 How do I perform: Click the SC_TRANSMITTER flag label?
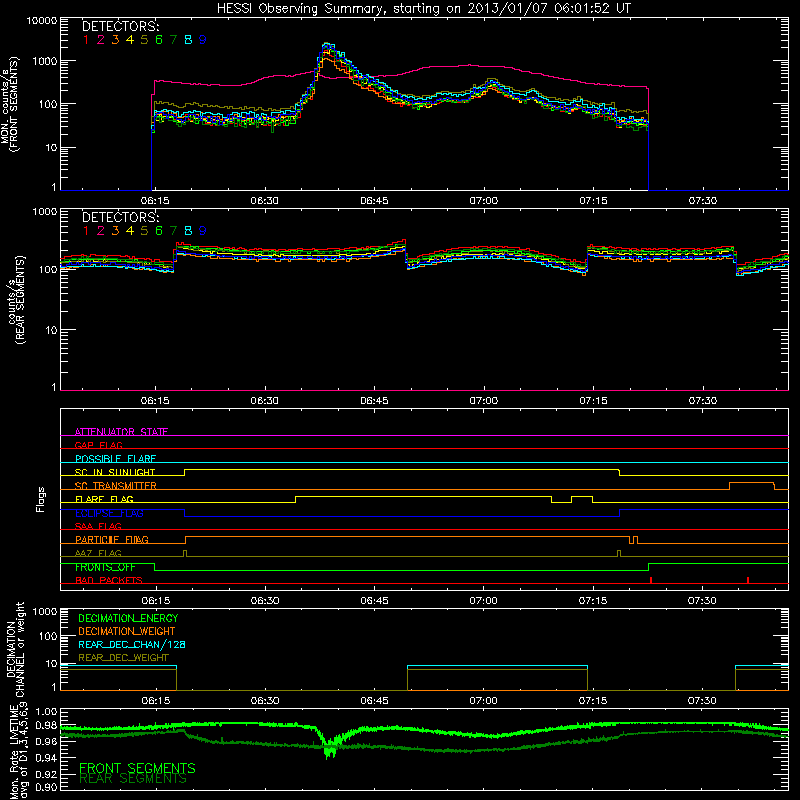coord(116,485)
